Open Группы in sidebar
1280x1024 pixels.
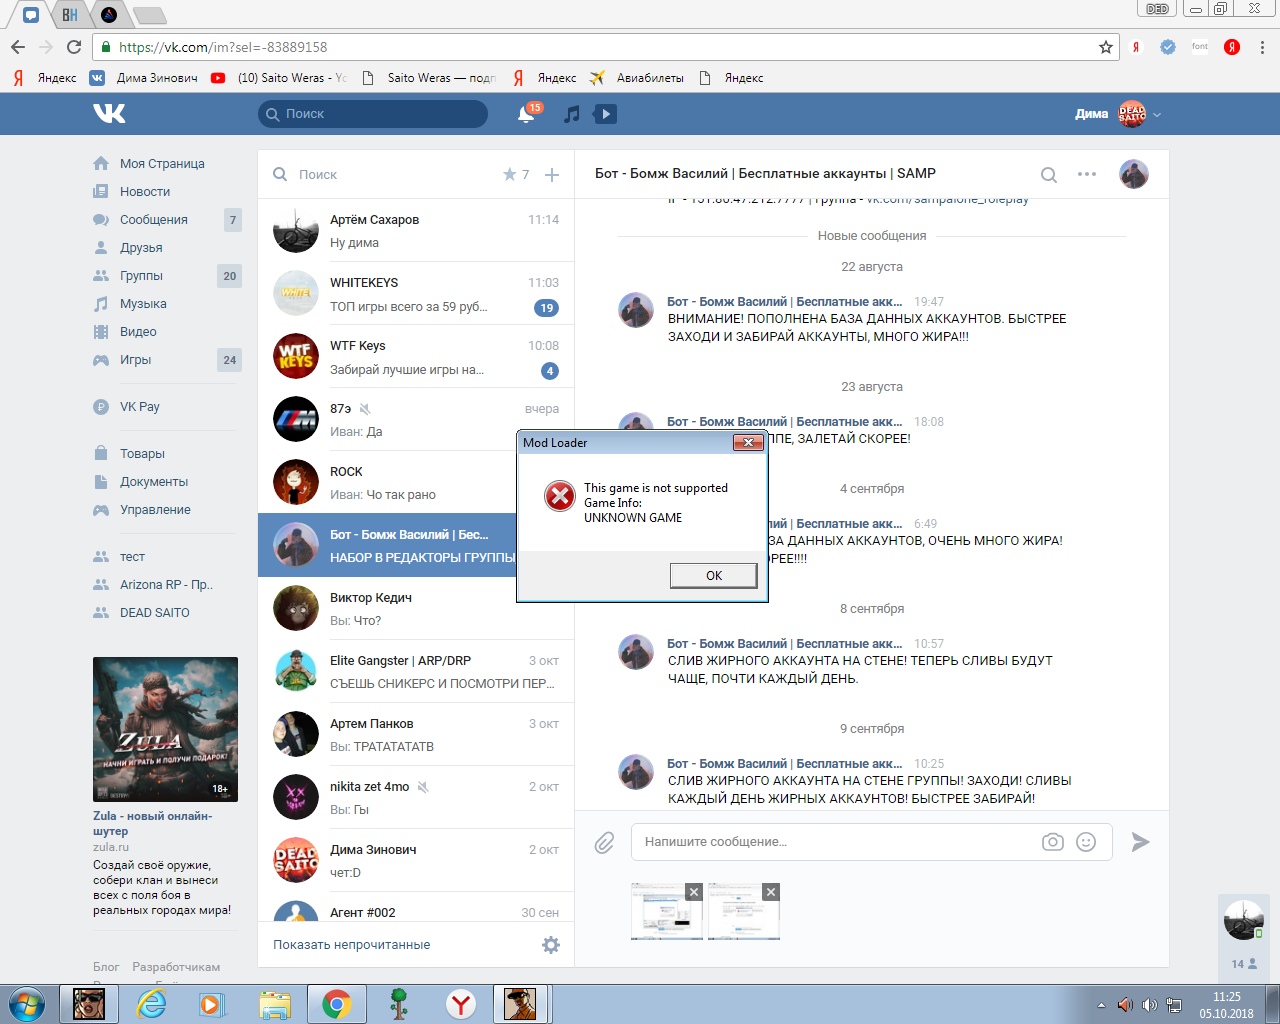(141, 275)
